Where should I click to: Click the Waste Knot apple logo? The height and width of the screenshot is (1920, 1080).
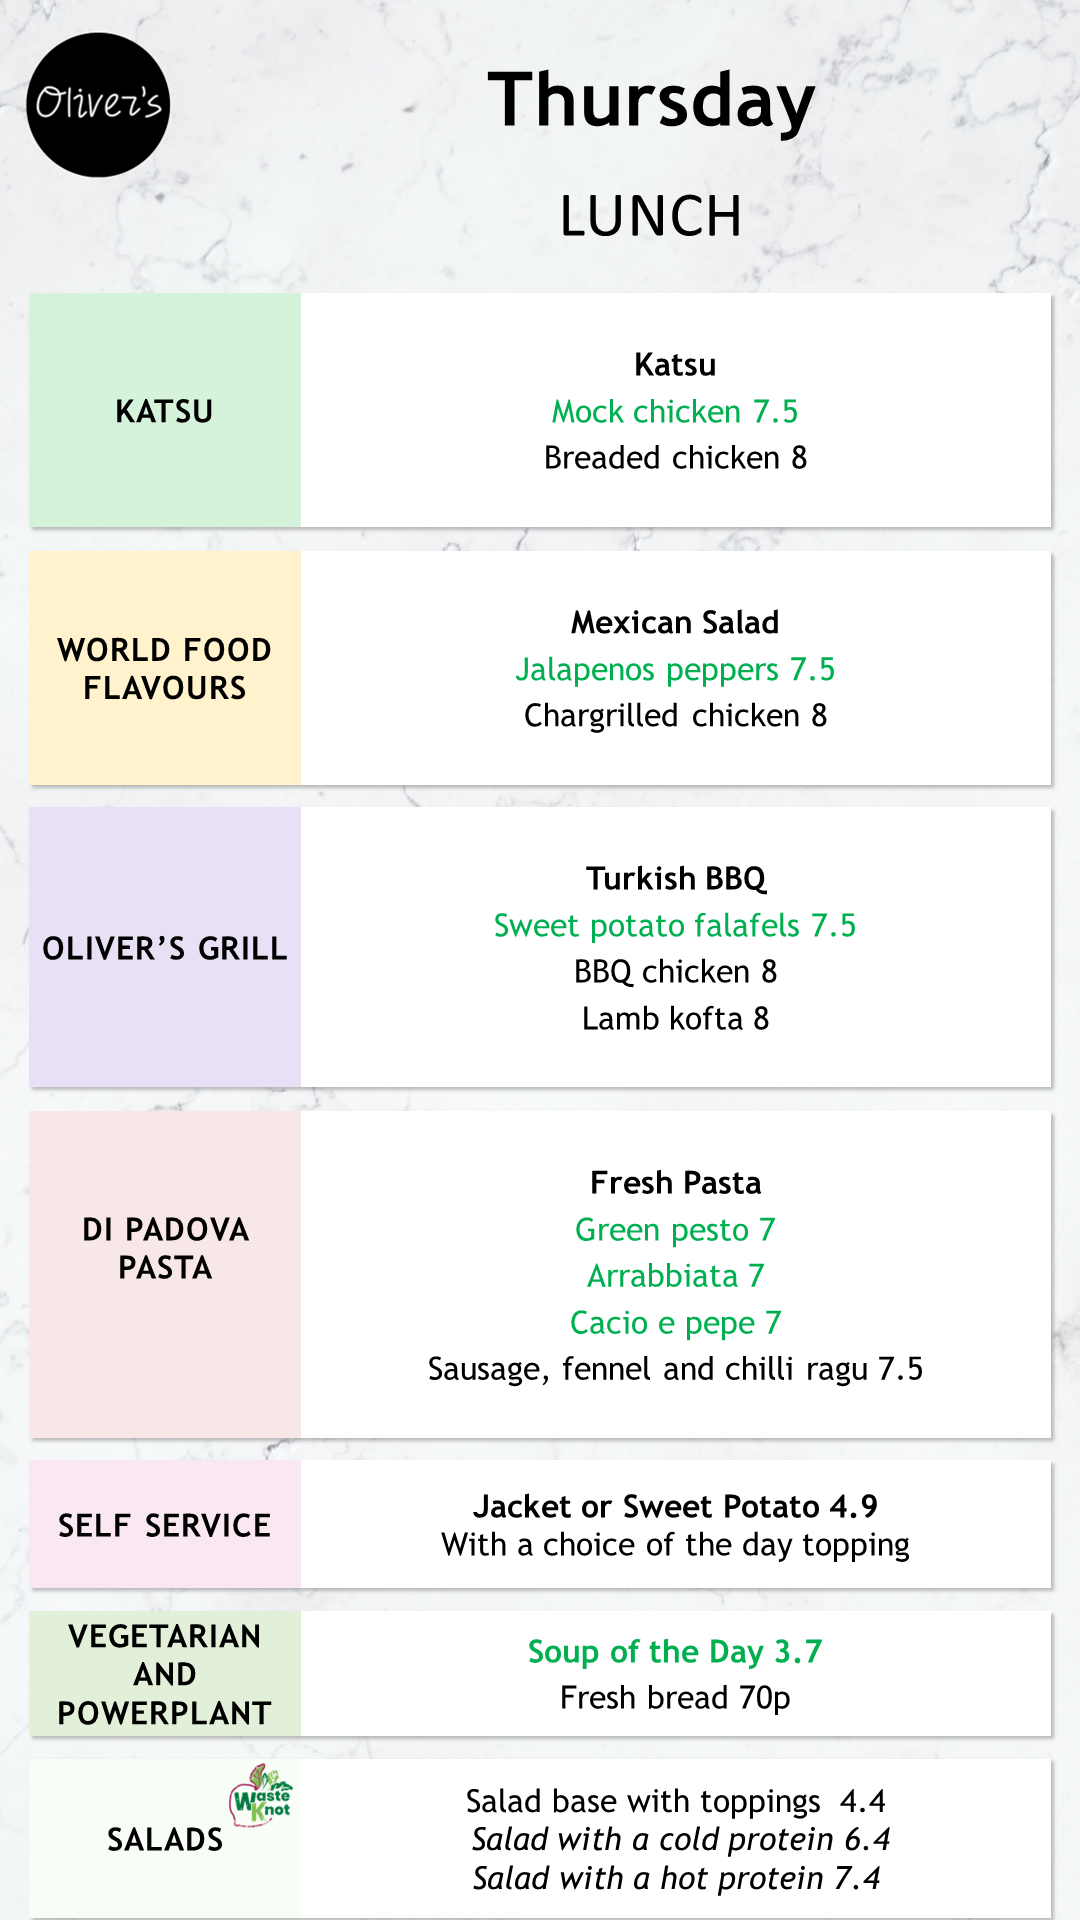pyautogui.click(x=261, y=1795)
